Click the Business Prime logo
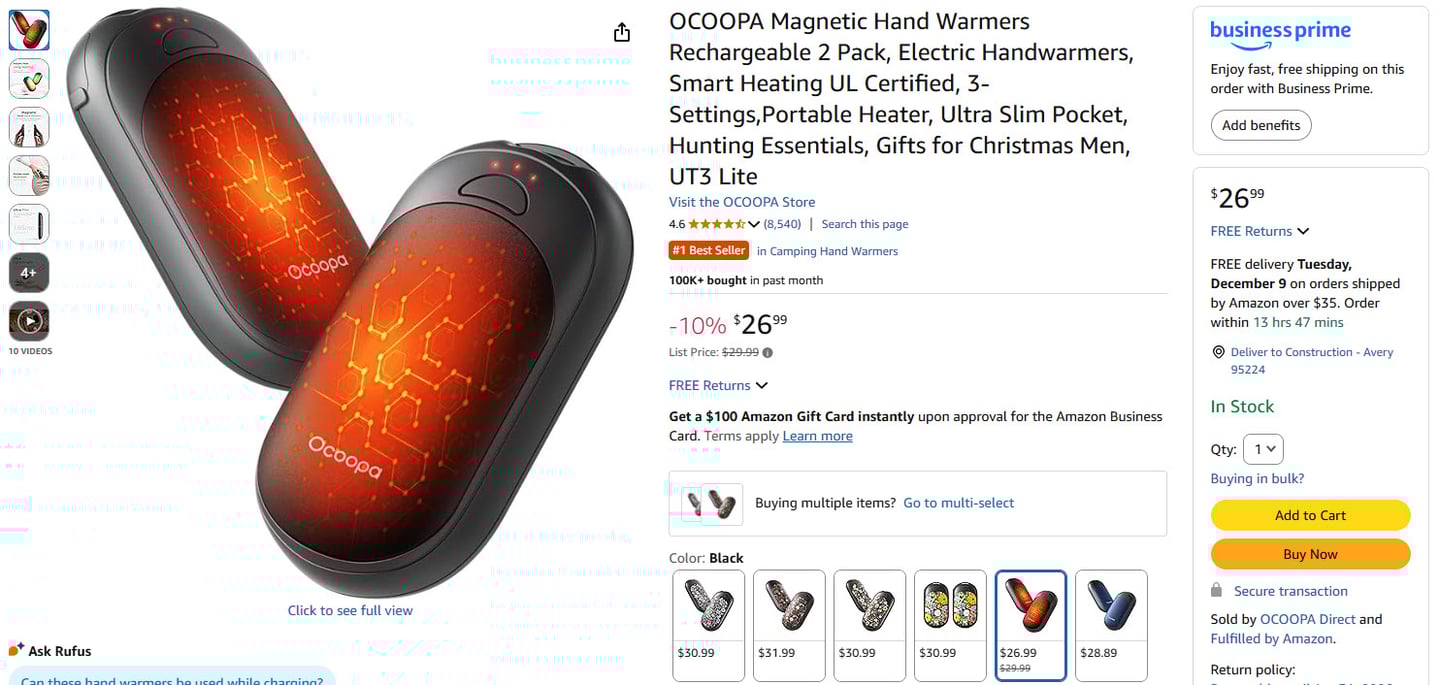1440x685 pixels. tap(1280, 32)
